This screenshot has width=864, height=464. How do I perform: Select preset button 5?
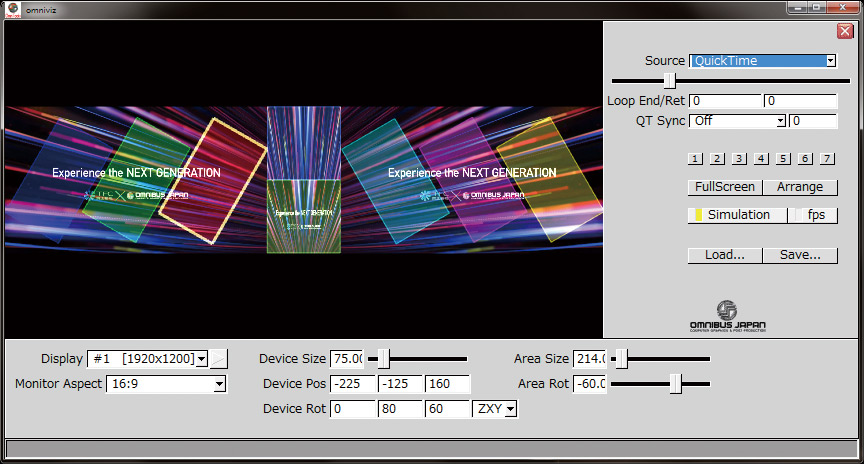(x=783, y=159)
